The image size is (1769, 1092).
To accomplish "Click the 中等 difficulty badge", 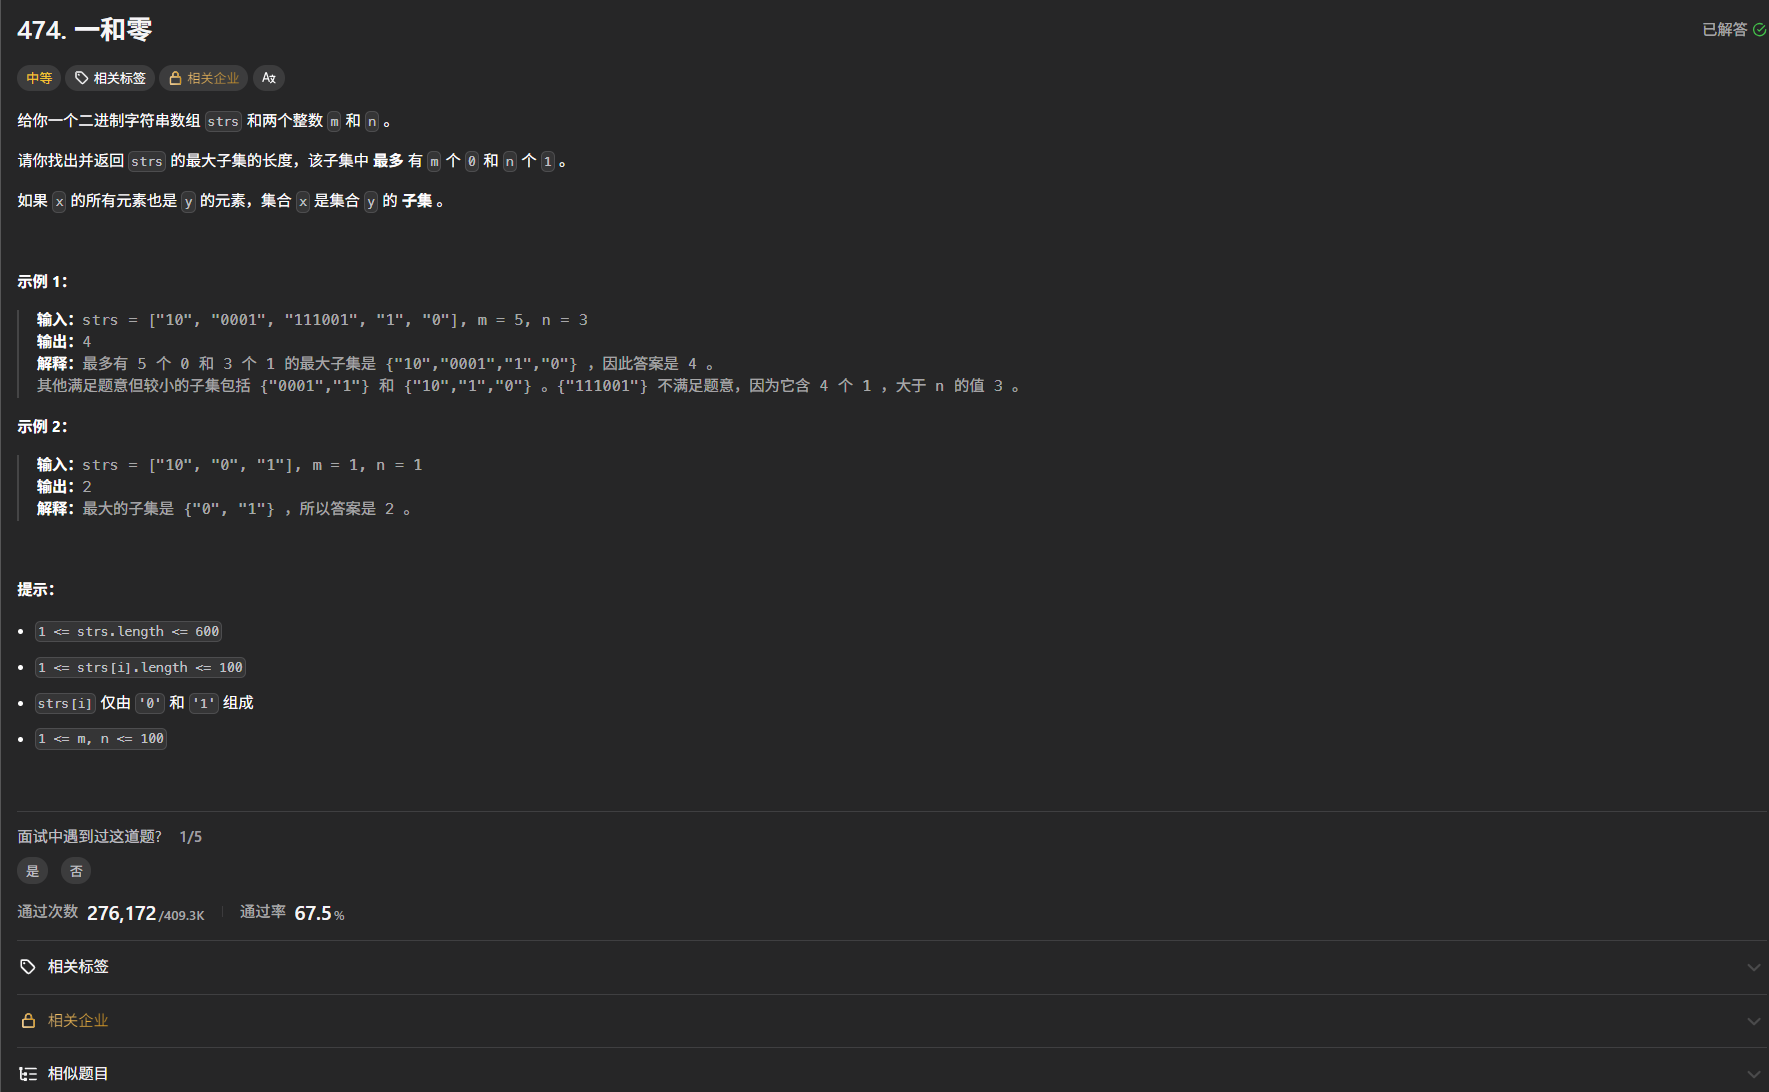I will click(39, 78).
